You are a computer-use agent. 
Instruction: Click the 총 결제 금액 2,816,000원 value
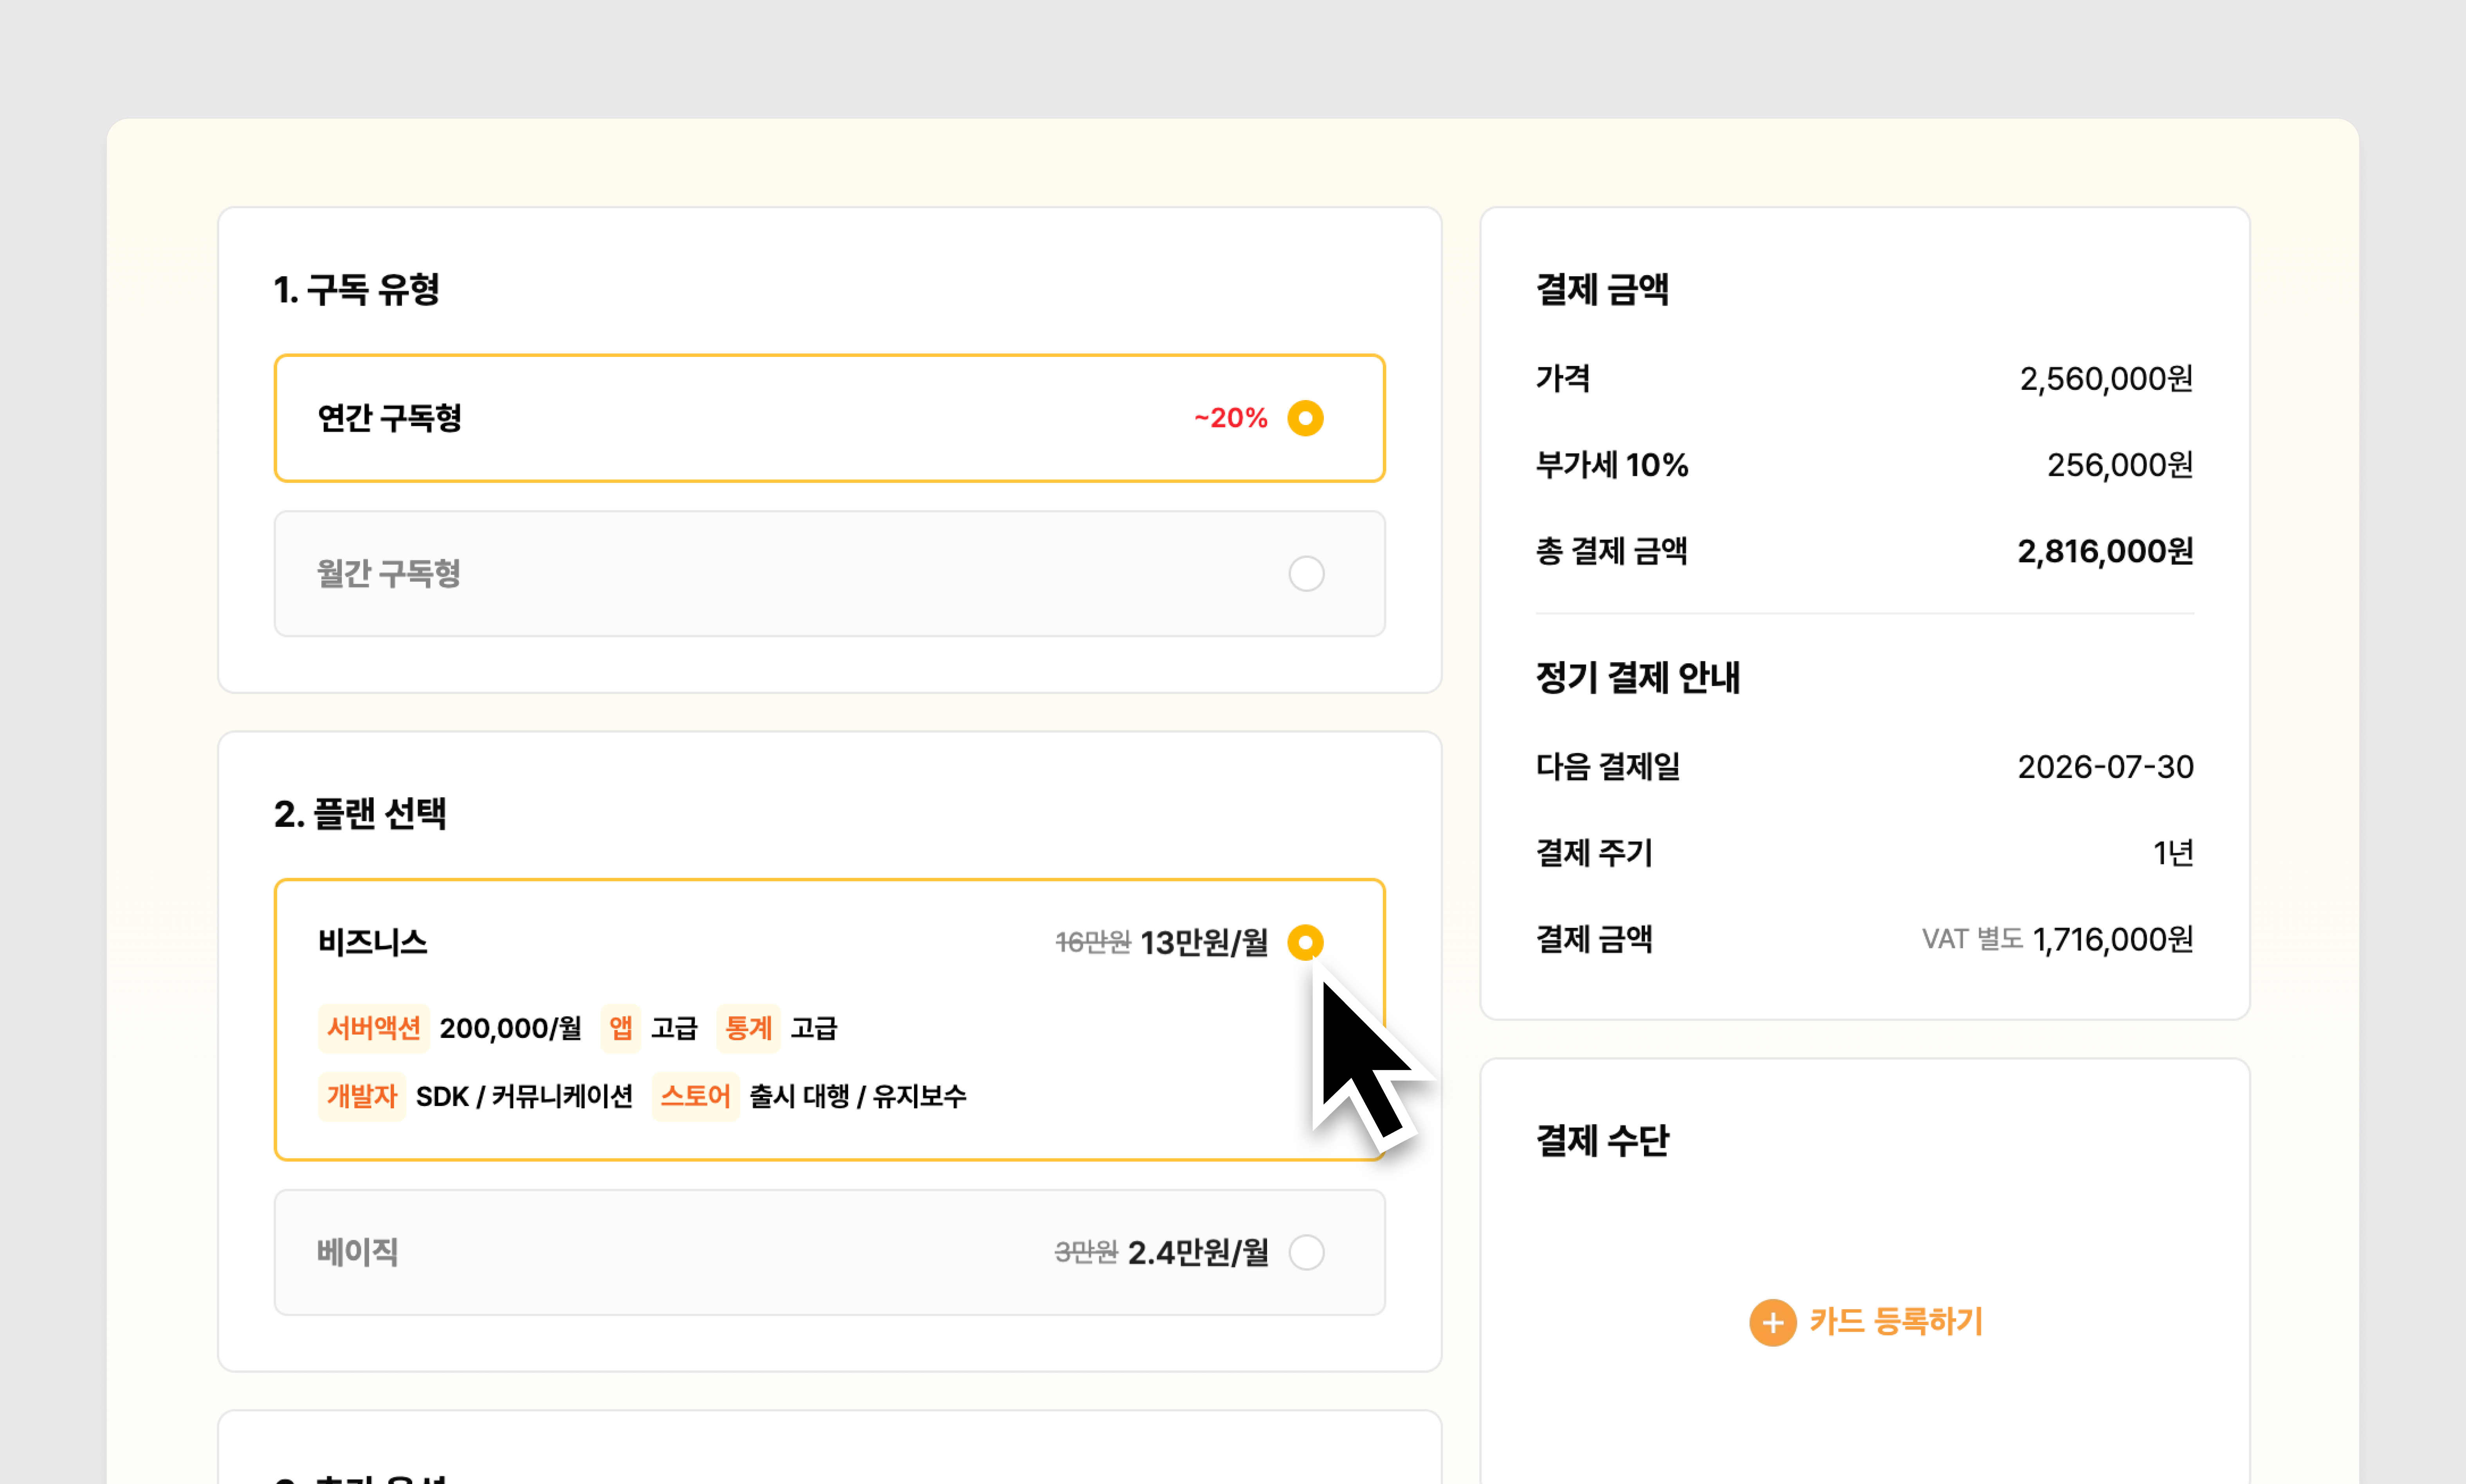pyautogui.click(x=2105, y=551)
